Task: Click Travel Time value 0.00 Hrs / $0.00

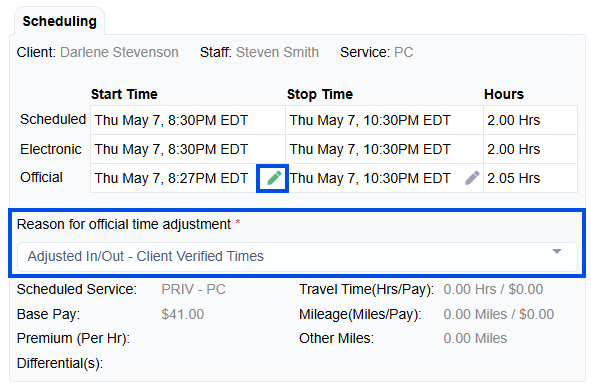Action: 493,289
